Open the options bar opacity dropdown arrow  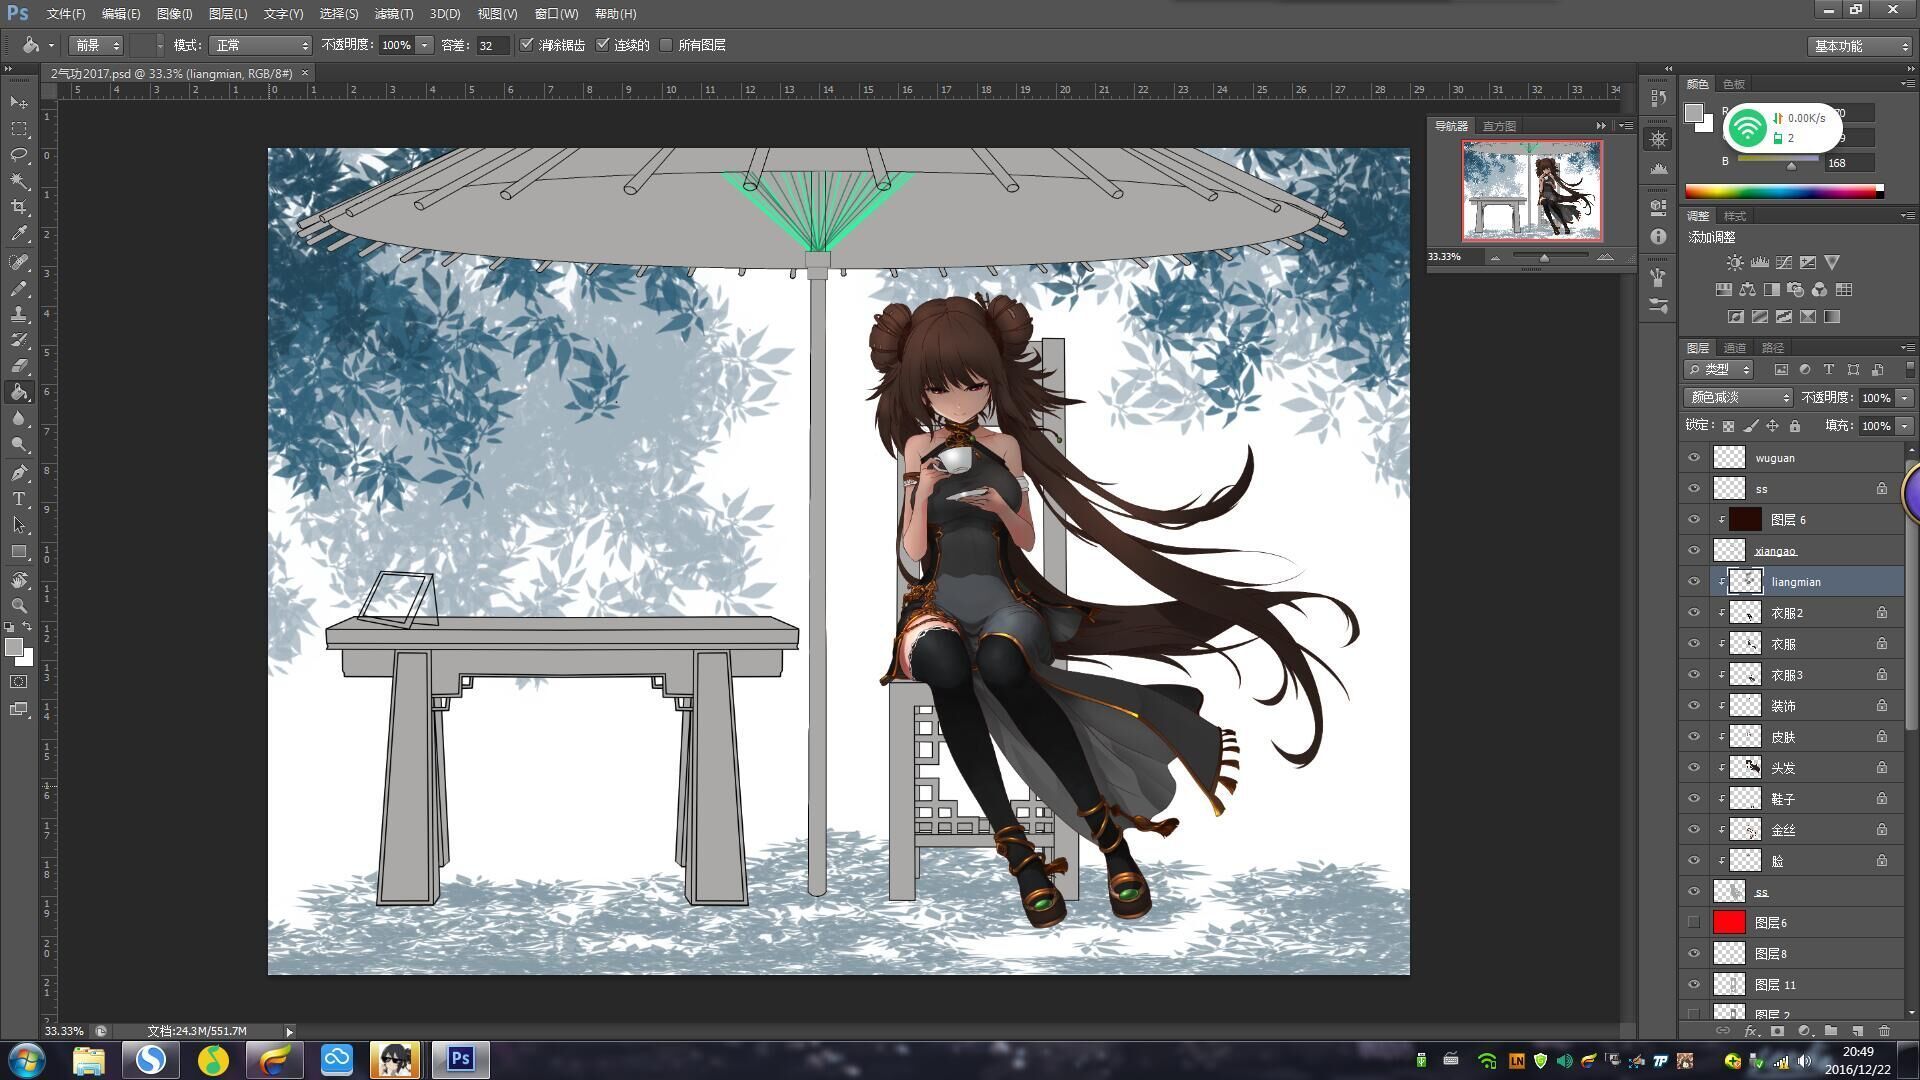coord(425,45)
